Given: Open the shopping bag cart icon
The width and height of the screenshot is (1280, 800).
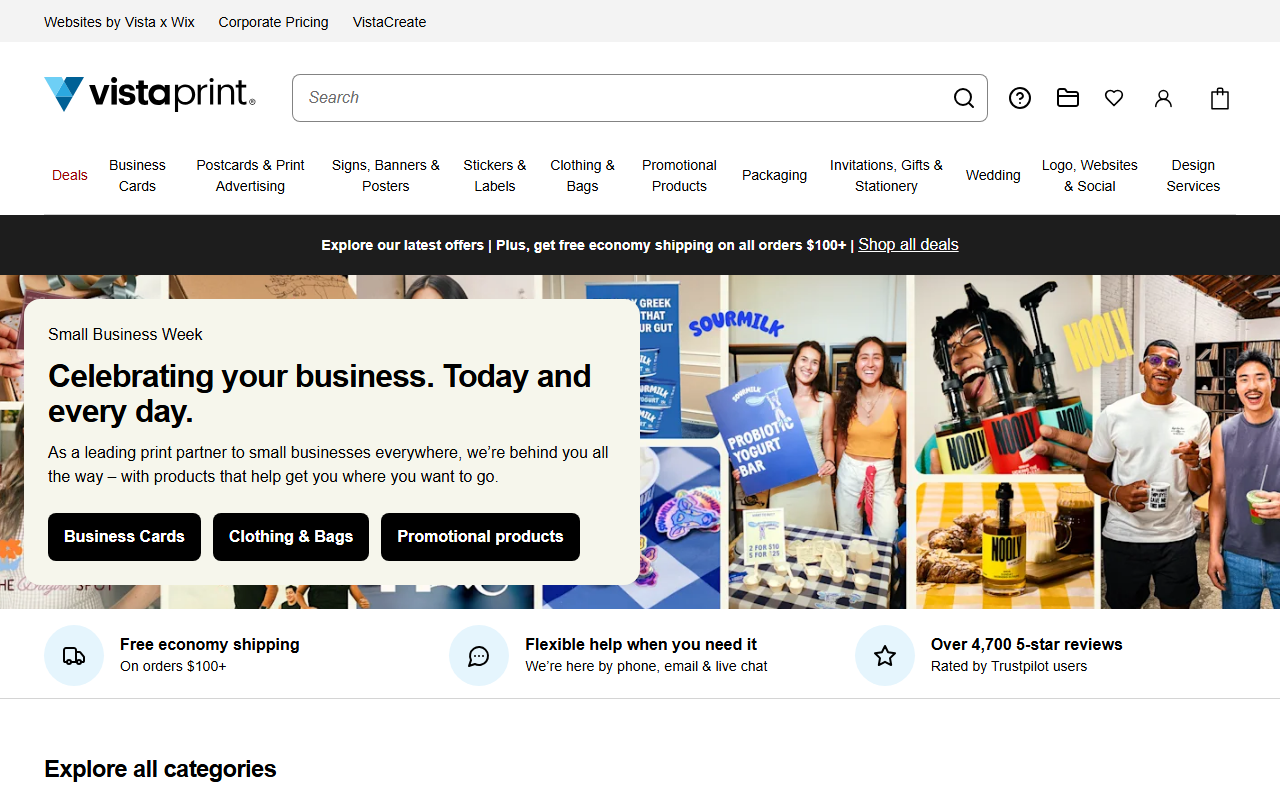Looking at the screenshot, I should click(x=1219, y=98).
